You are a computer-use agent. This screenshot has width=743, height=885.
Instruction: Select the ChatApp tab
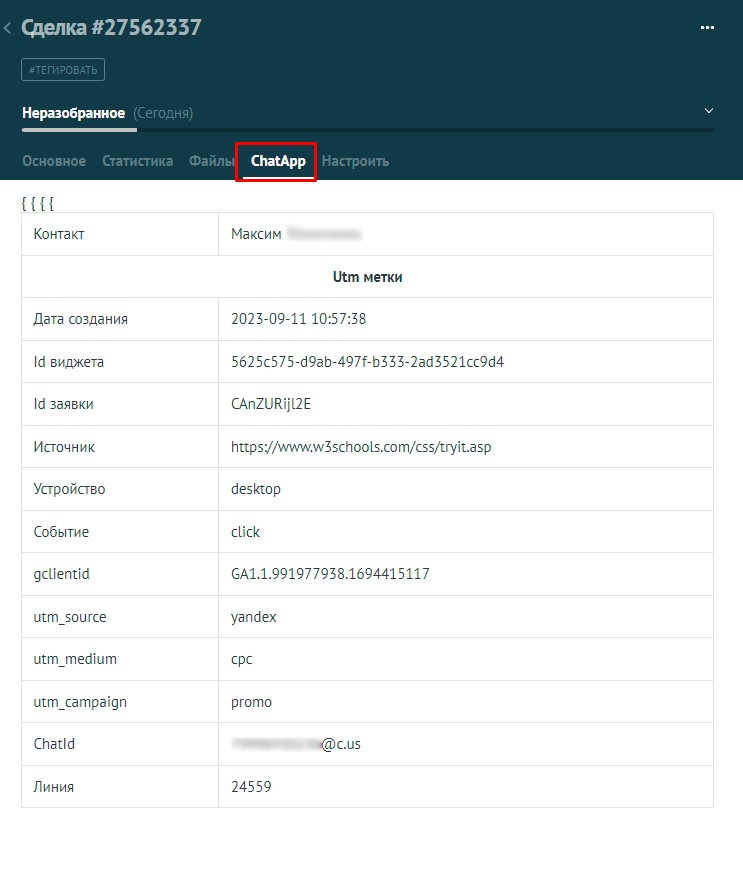[278, 161]
